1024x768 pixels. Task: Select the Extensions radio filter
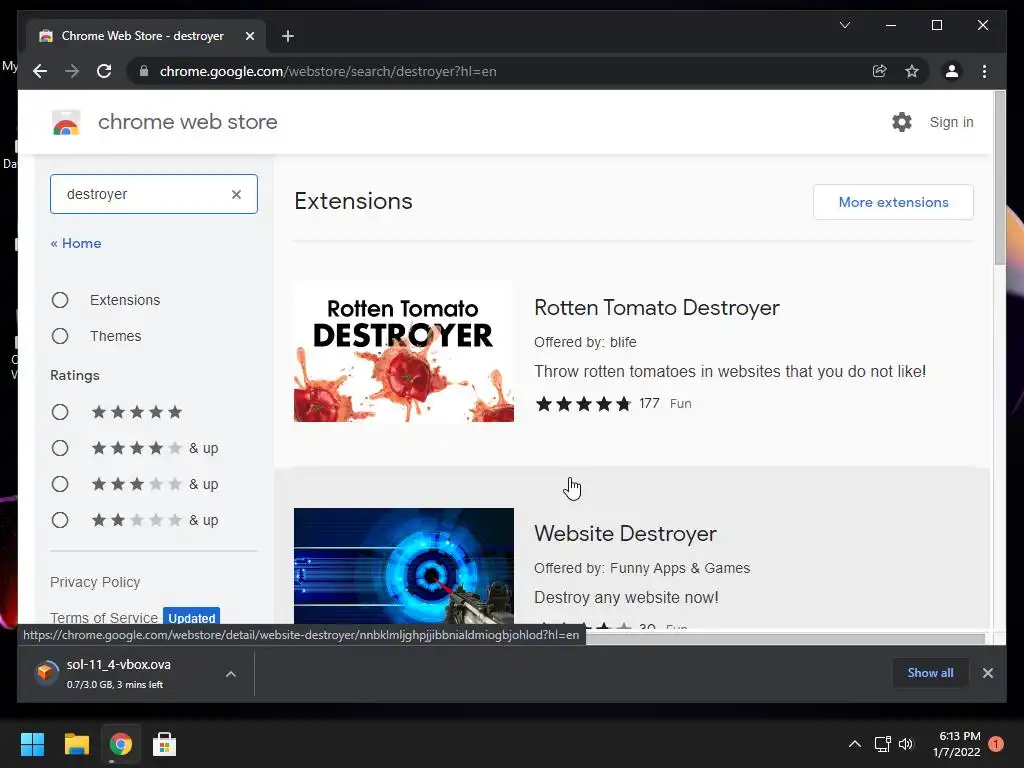pos(60,300)
